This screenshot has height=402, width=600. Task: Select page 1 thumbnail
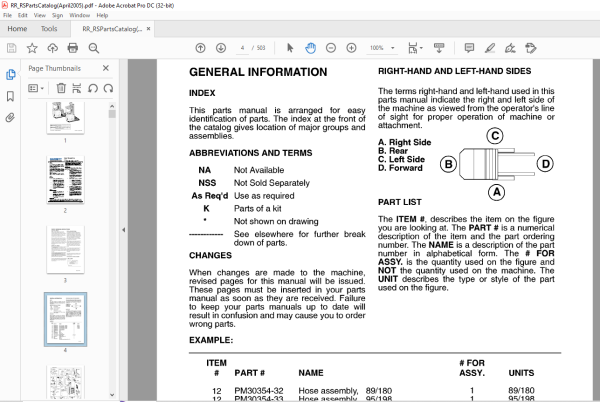65,118
